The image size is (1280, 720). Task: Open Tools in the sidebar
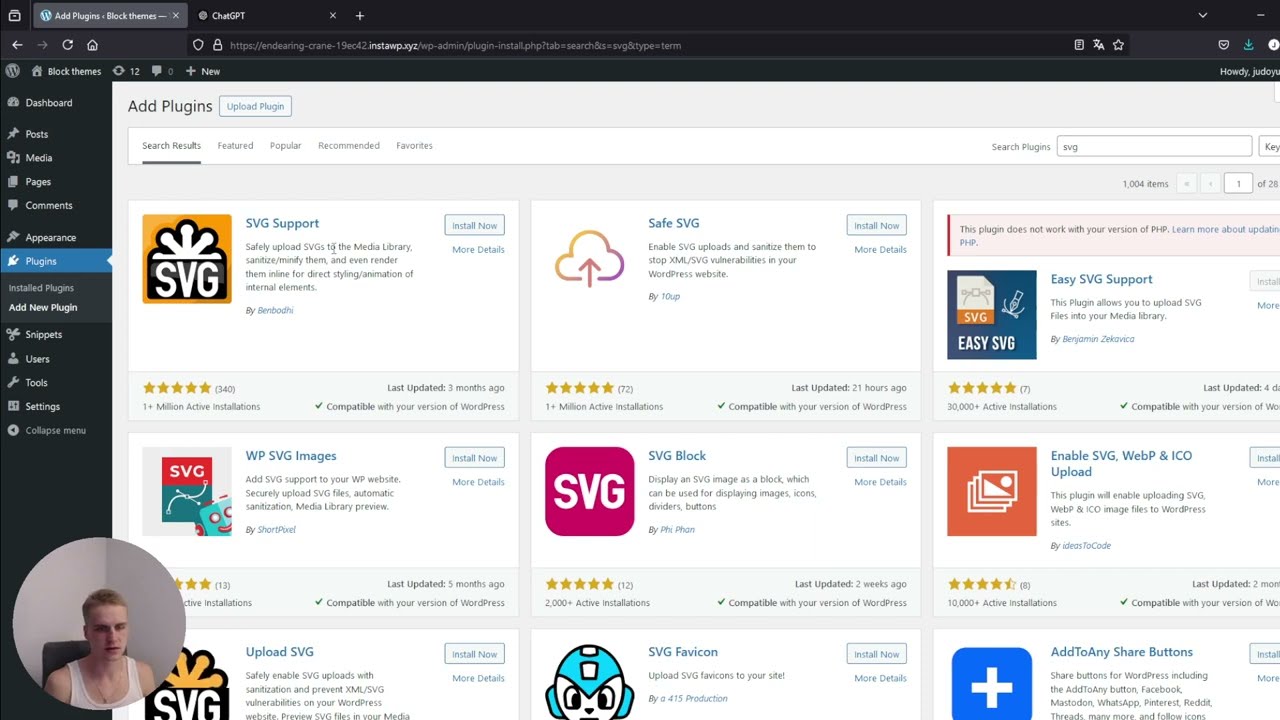[36, 383]
